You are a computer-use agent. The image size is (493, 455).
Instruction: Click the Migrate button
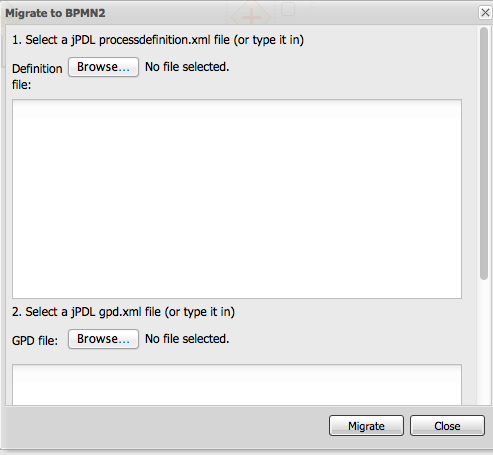(x=366, y=426)
